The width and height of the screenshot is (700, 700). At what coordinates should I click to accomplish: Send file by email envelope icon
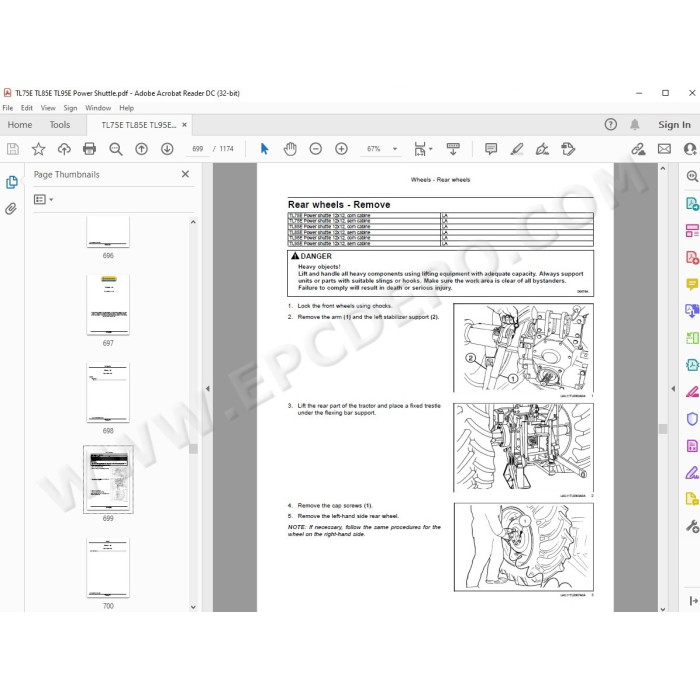point(664,149)
